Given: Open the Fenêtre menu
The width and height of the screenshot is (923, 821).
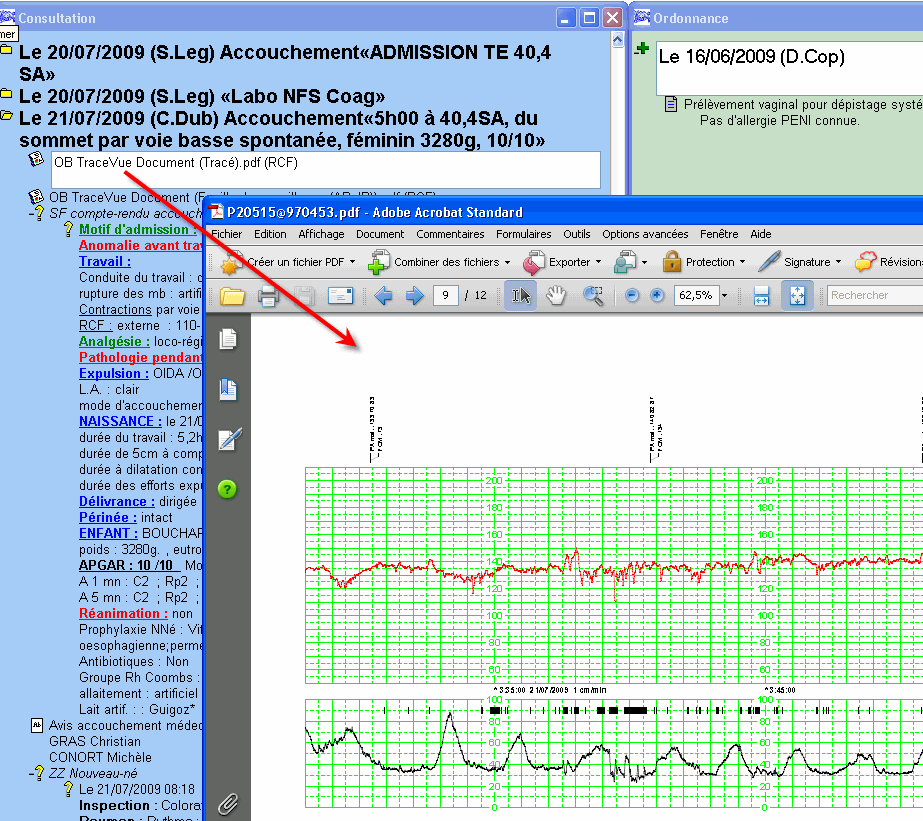Looking at the screenshot, I should [719, 234].
